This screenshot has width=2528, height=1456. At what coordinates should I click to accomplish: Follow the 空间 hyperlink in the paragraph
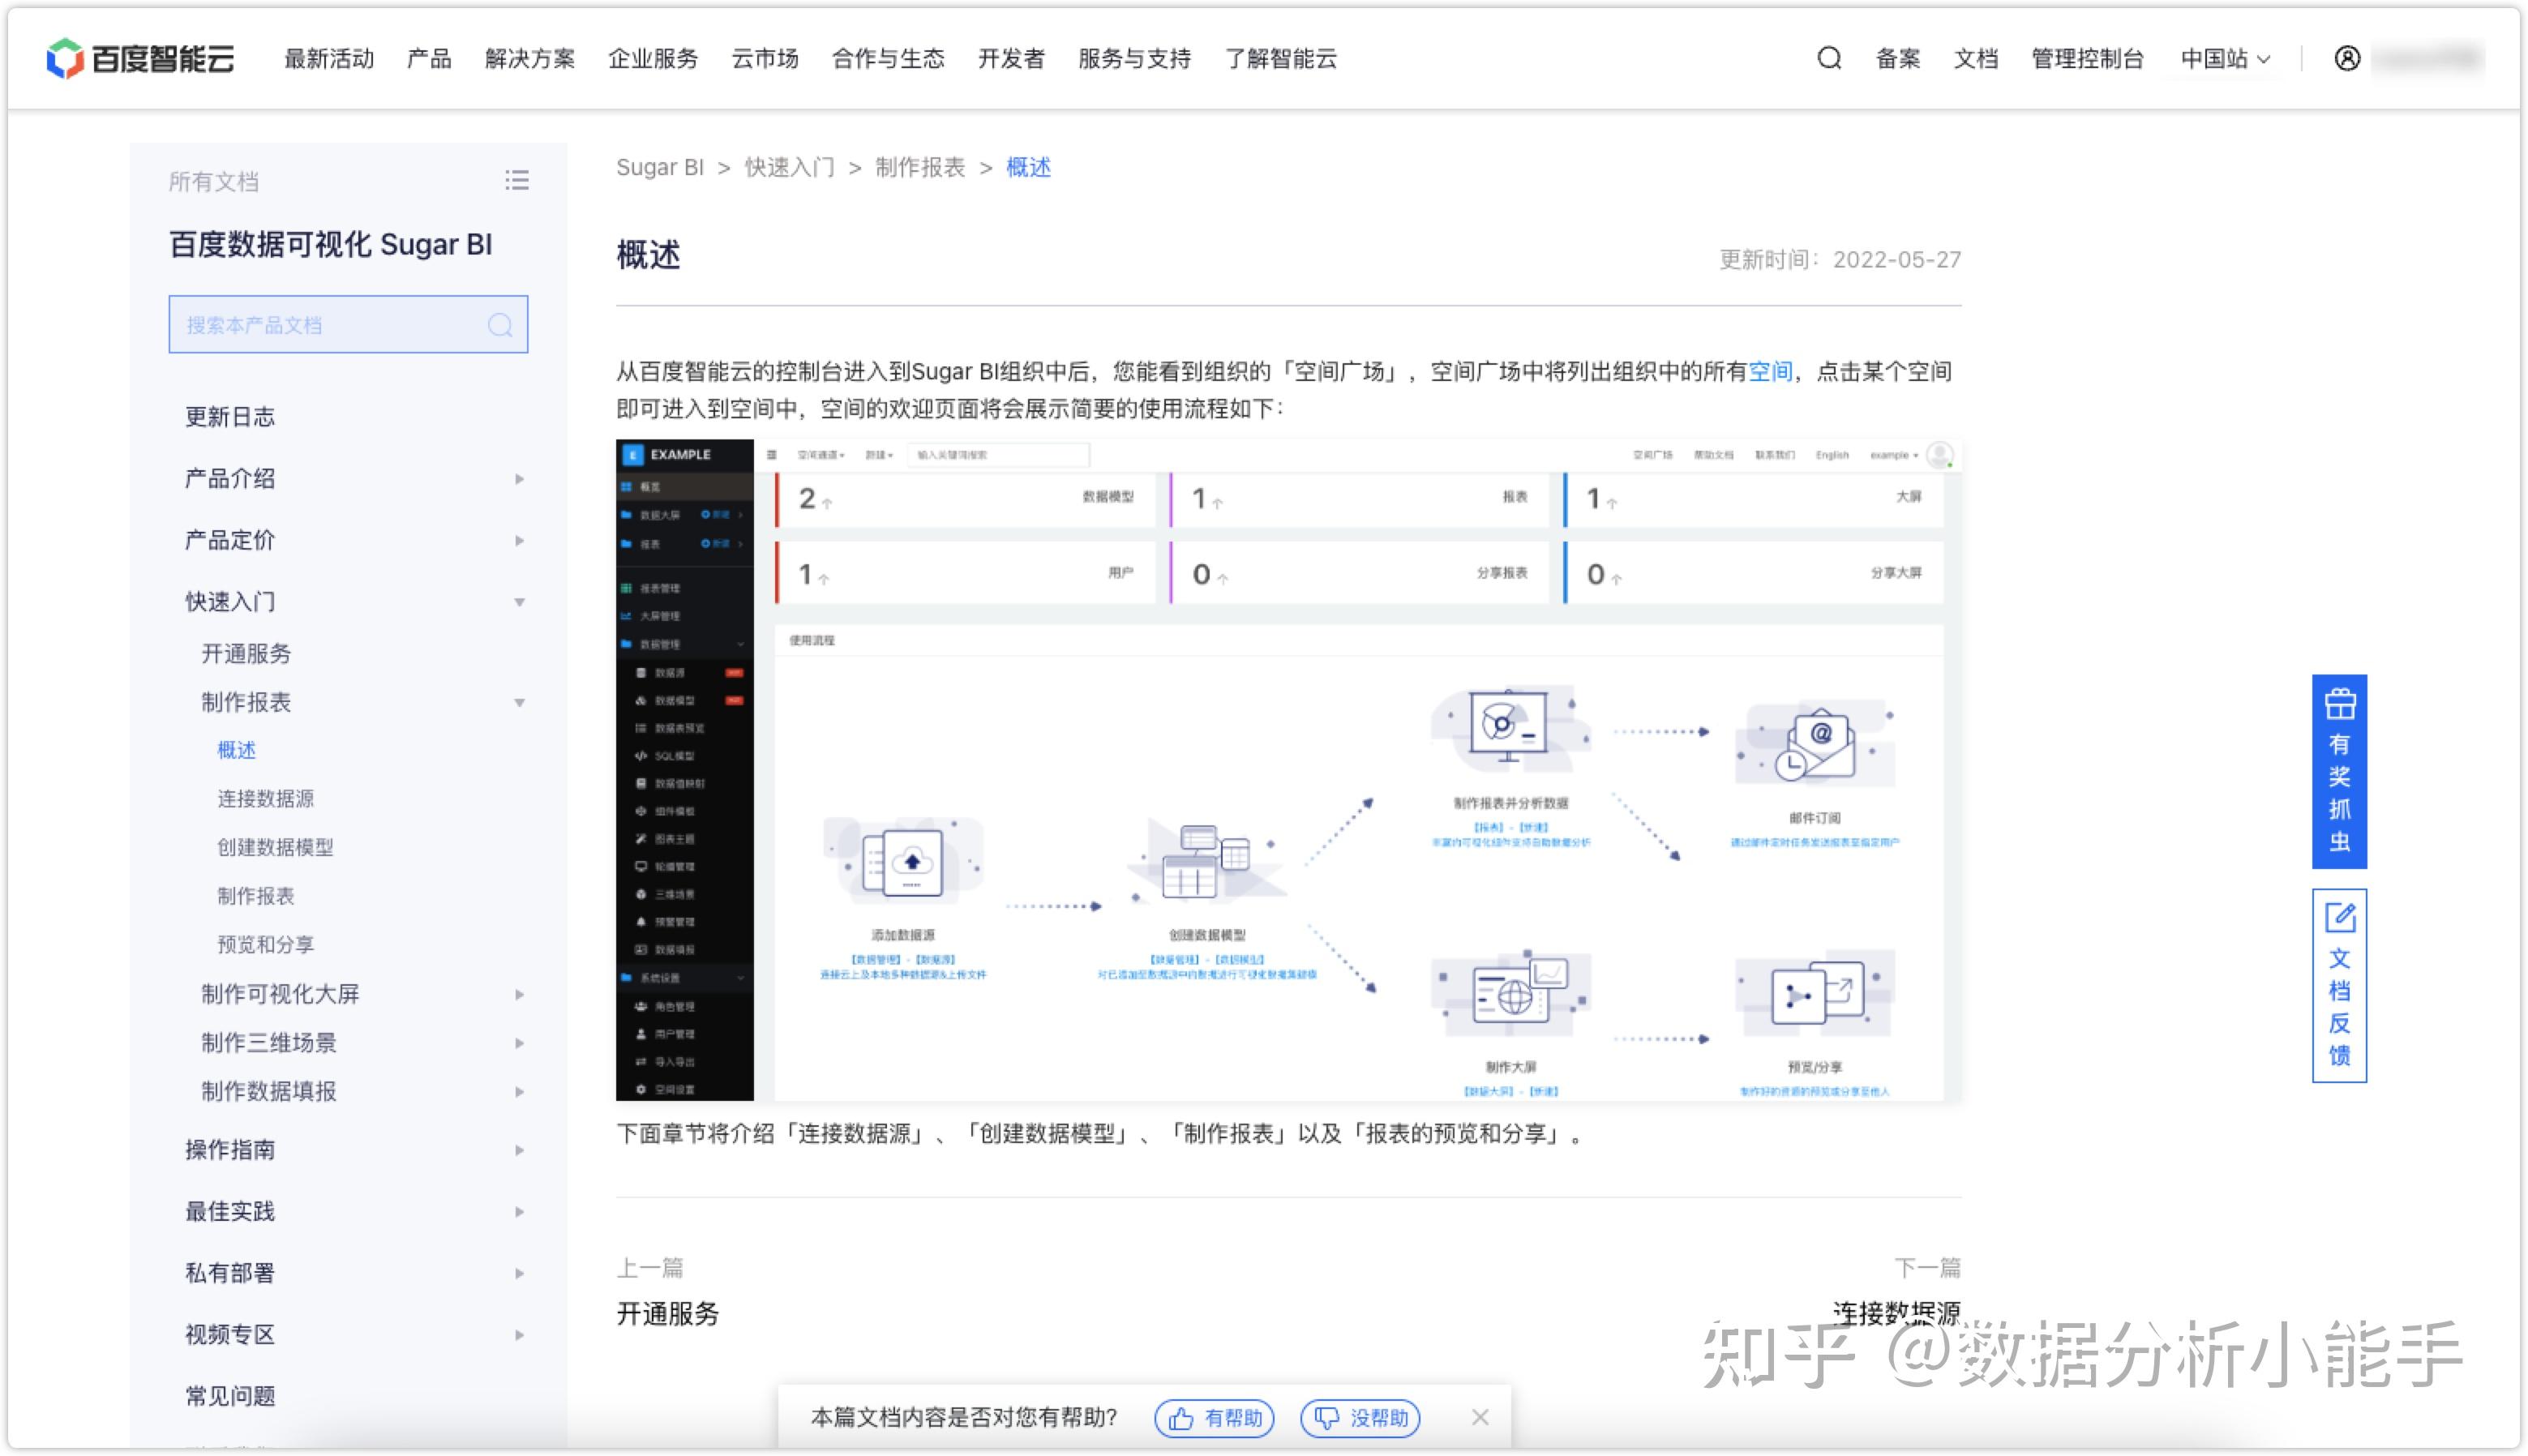click(x=1769, y=372)
